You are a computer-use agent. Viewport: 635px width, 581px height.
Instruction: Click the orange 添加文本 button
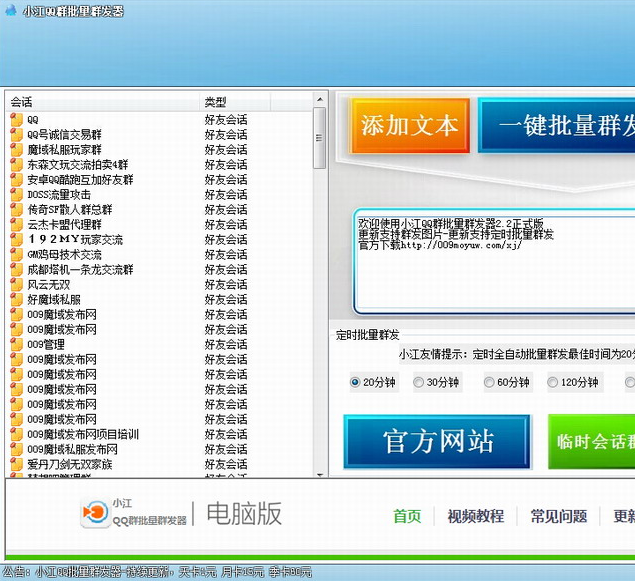pos(409,126)
